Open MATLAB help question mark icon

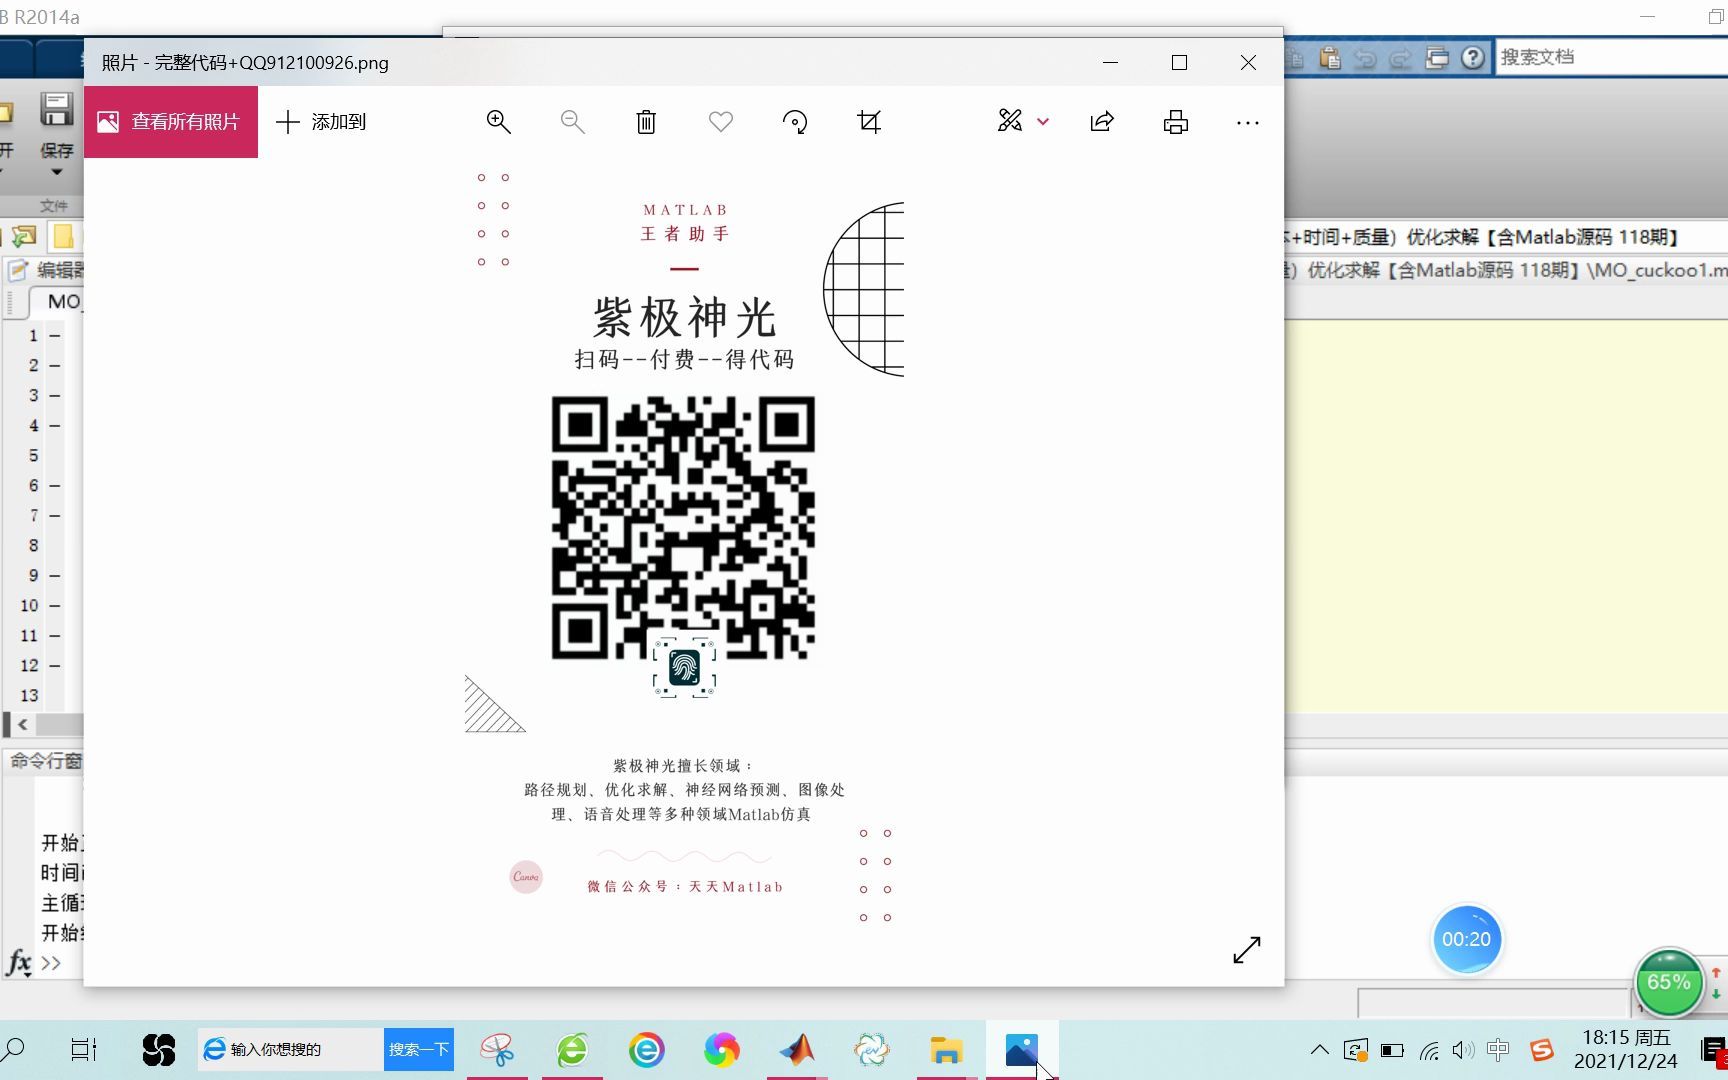tap(1472, 58)
